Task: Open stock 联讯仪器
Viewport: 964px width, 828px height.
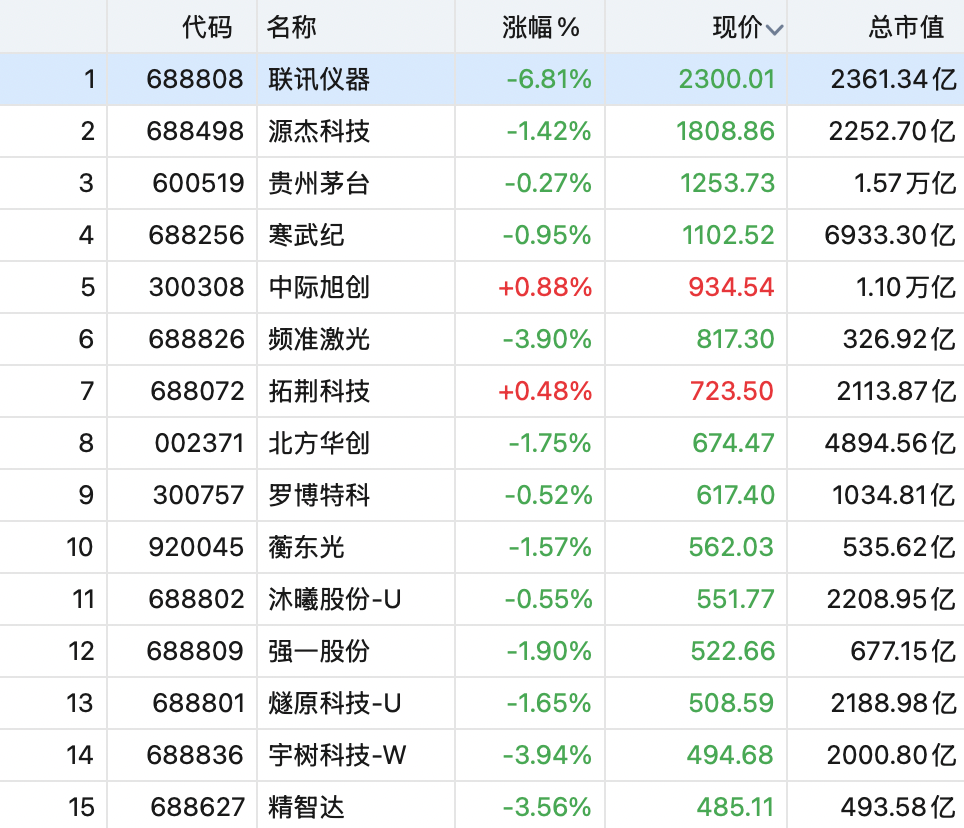Action: 319,79
